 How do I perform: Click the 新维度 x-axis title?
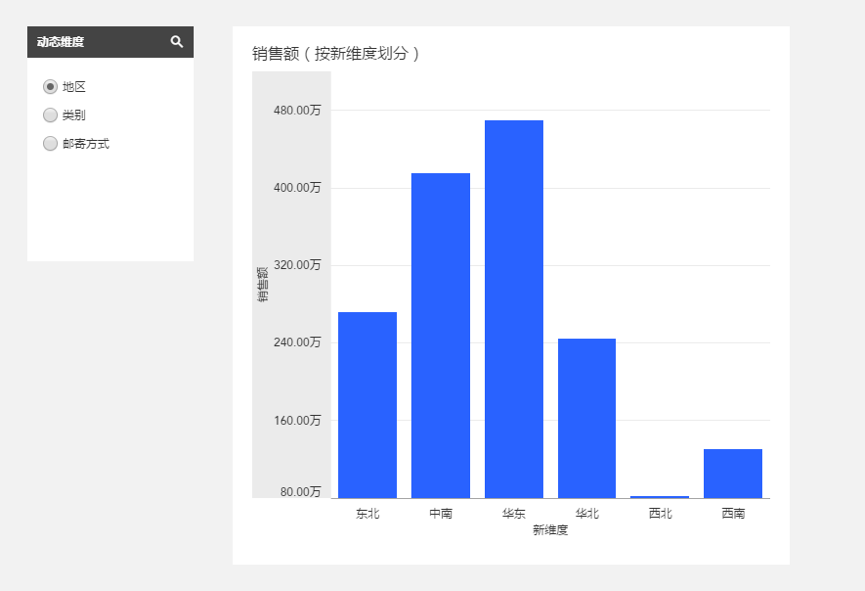coord(550,530)
